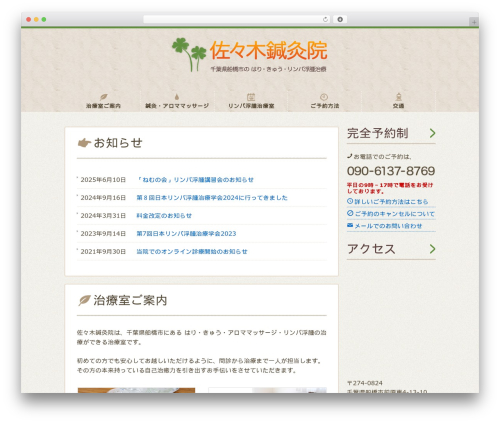
Task: Click the leaf icon beside 治療室ご案内 heading
Action: click(84, 300)
